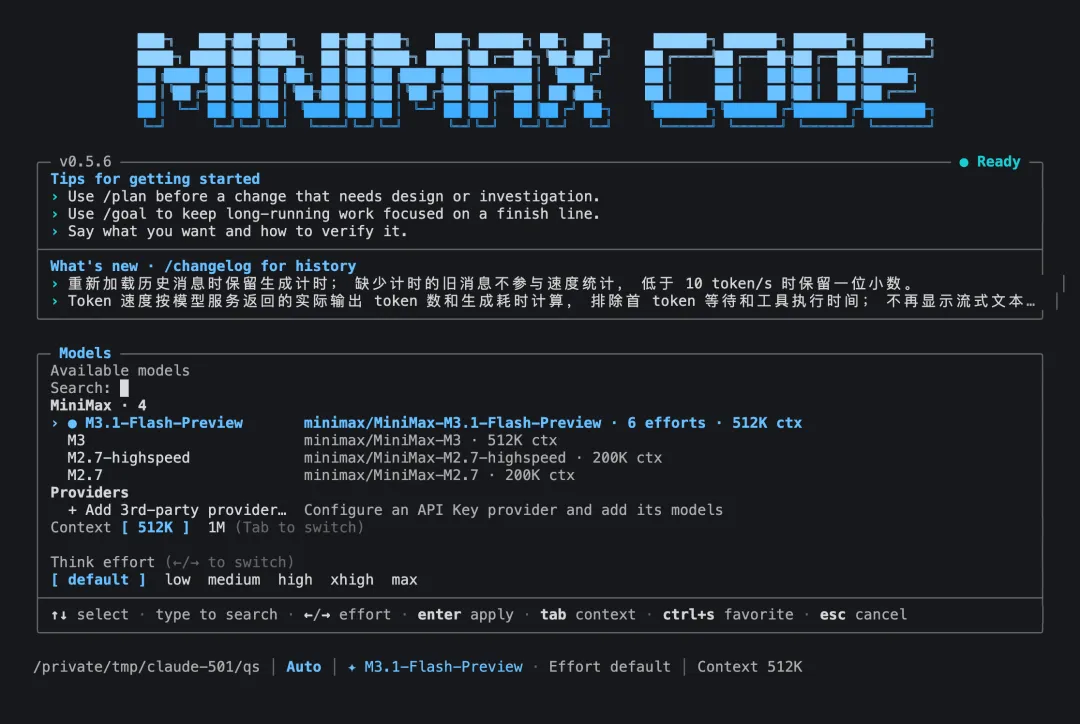Click the 'ctrl+s favorite' hint
The width and height of the screenshot is (1080, 724).
pyautogui.click(x=728, y=614)
